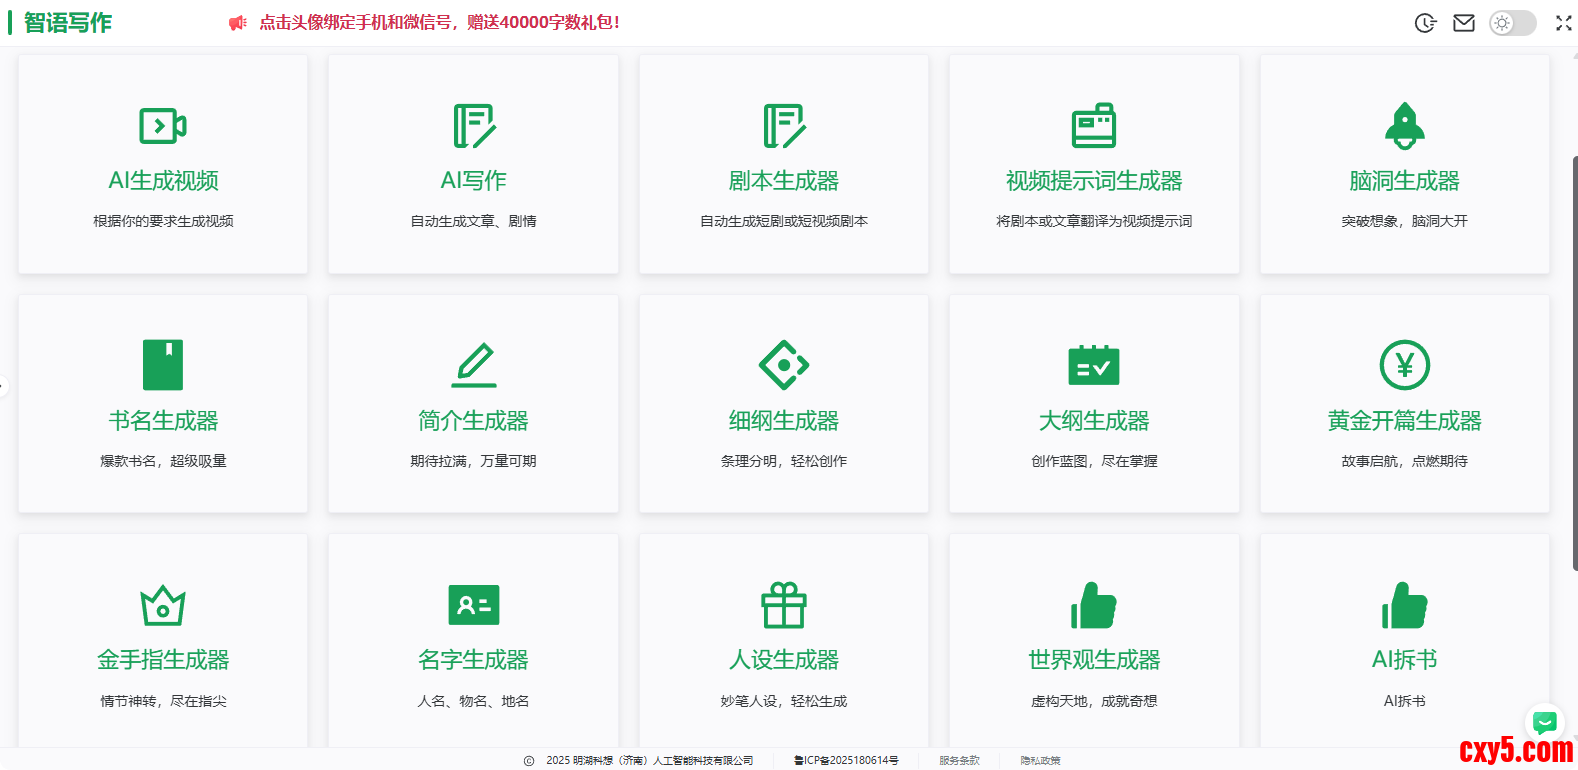The width and height of the screenshot is (1578, 770).
Task: Open the AI生成视频 title
Action: click(x=163, y=181)
